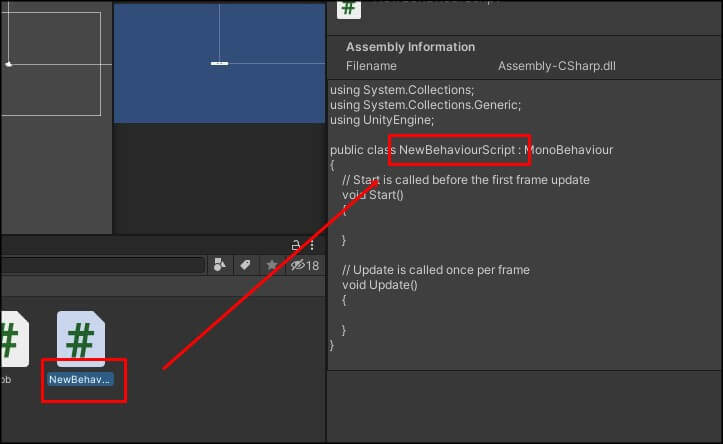723x444 pixels.
Task: Click the 'using System.Collections.Generic;' line
Action: tap(425, 105)
